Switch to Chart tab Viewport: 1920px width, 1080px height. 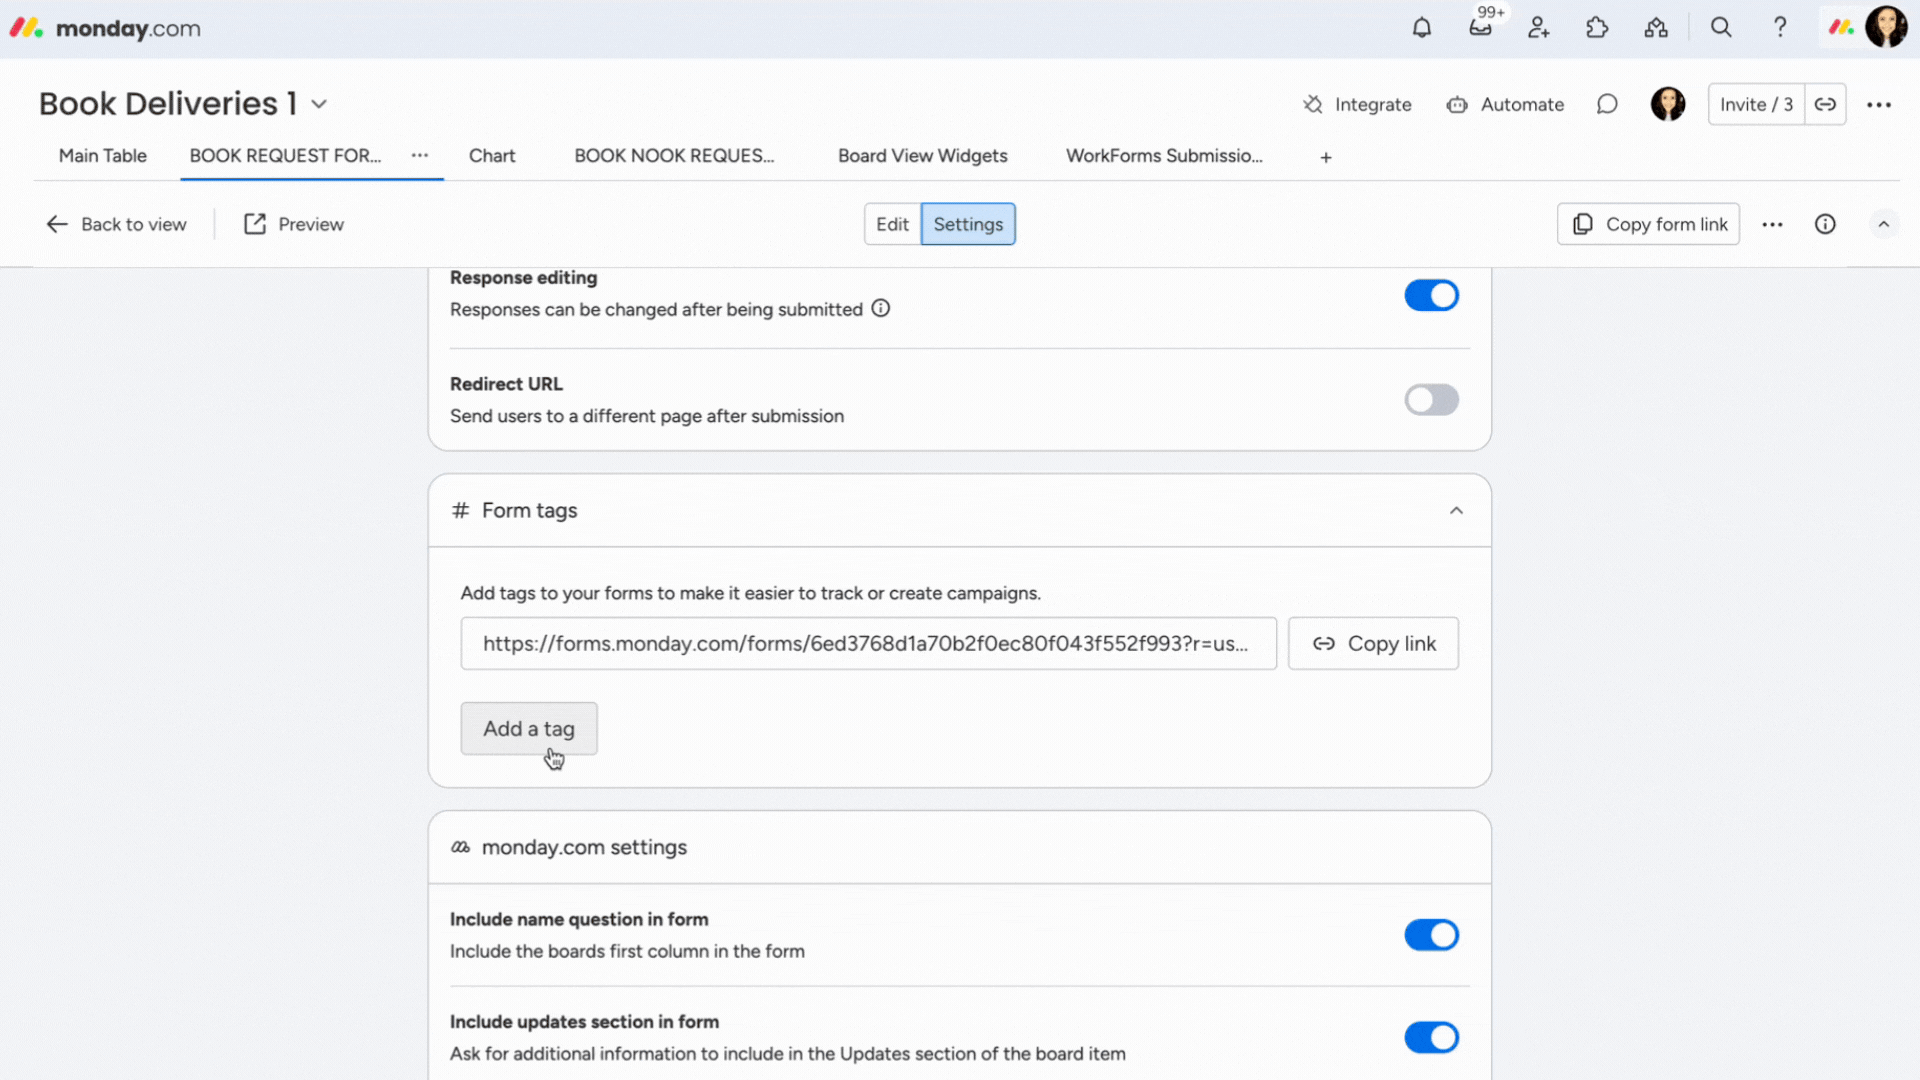492,155
